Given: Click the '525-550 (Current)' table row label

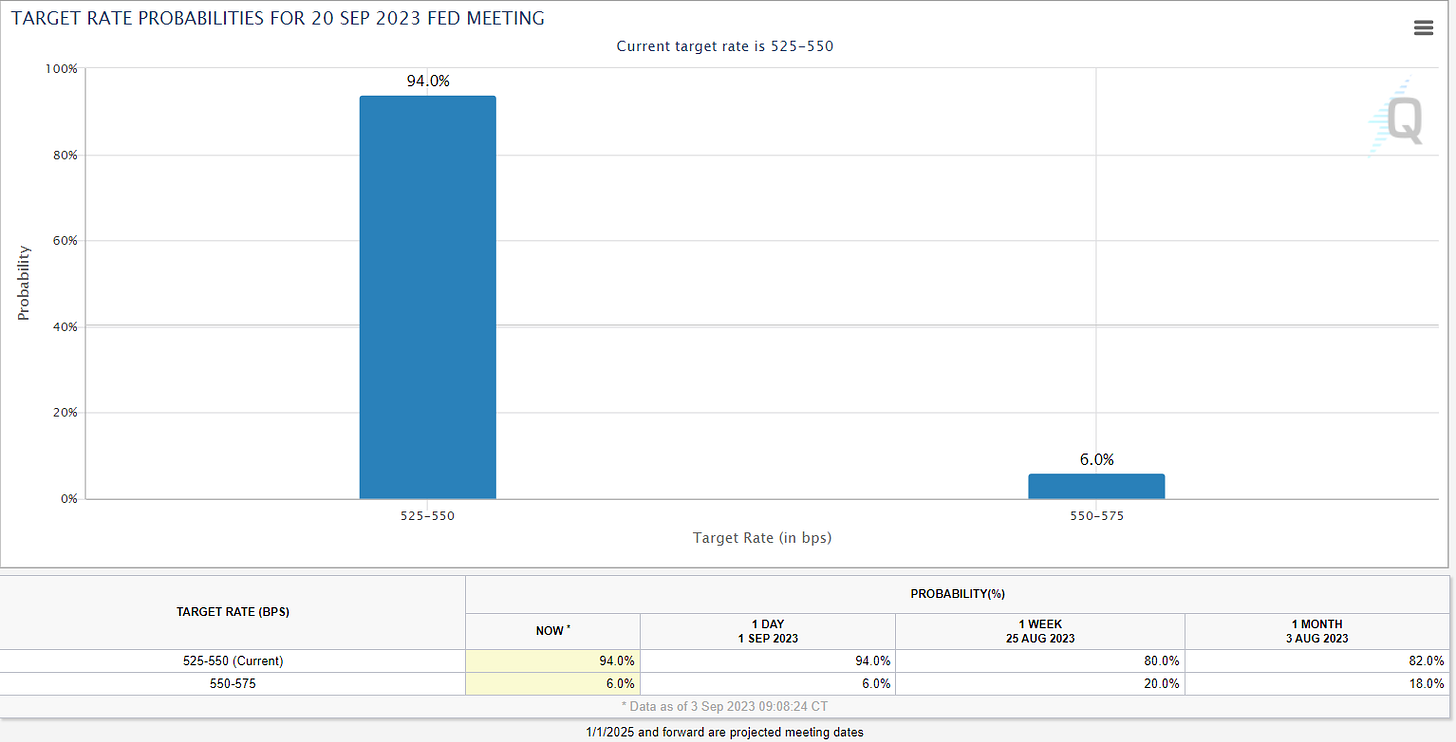Looking at the screenshot, I should coord(233,661).
